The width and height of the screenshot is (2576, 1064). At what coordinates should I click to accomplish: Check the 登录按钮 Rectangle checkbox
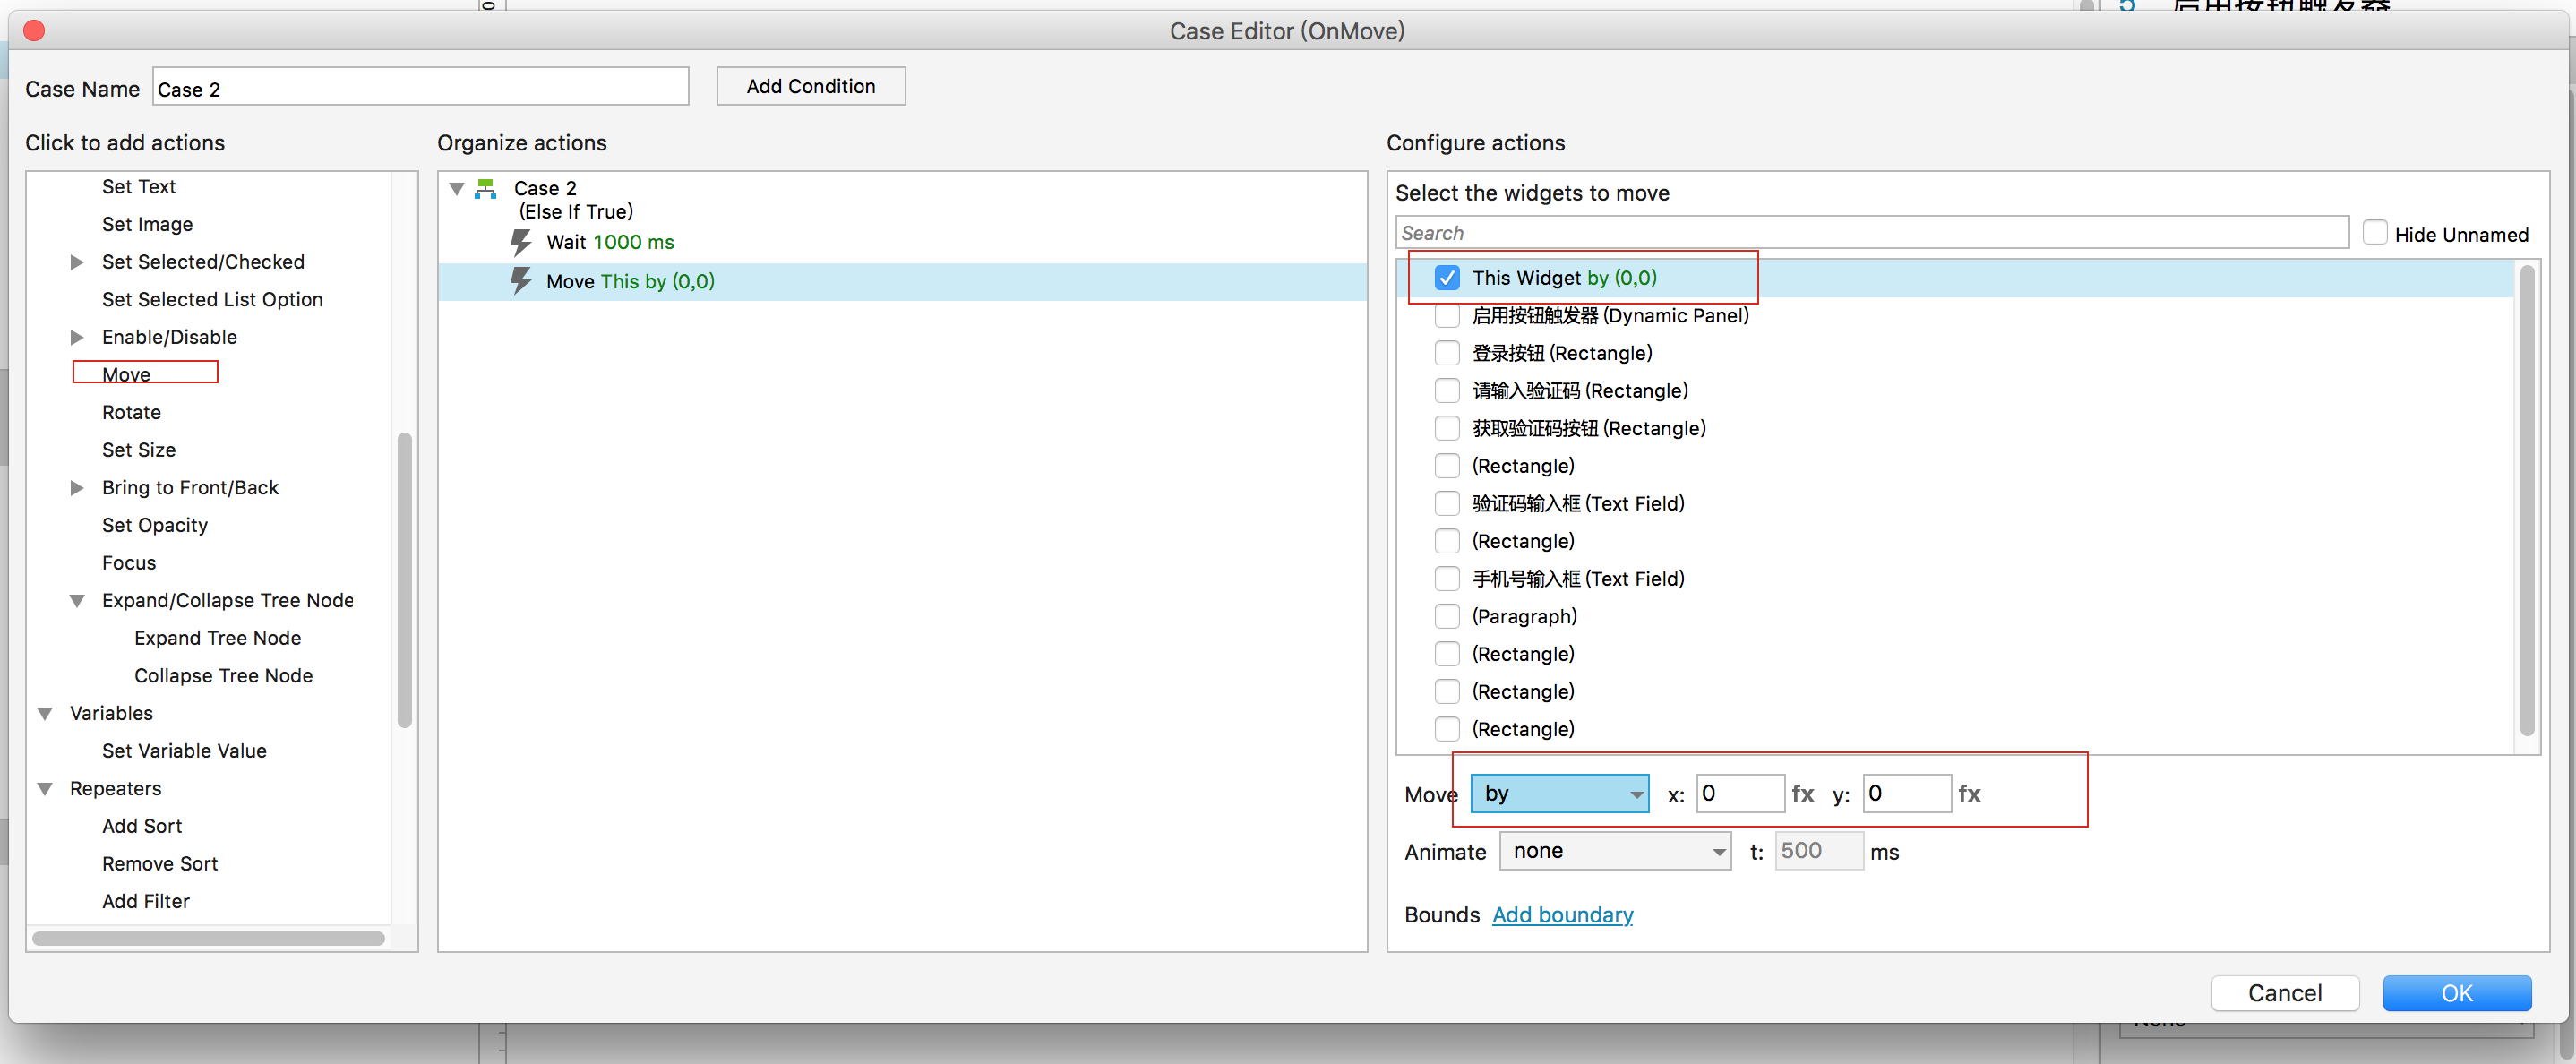tap(1447, 353)
